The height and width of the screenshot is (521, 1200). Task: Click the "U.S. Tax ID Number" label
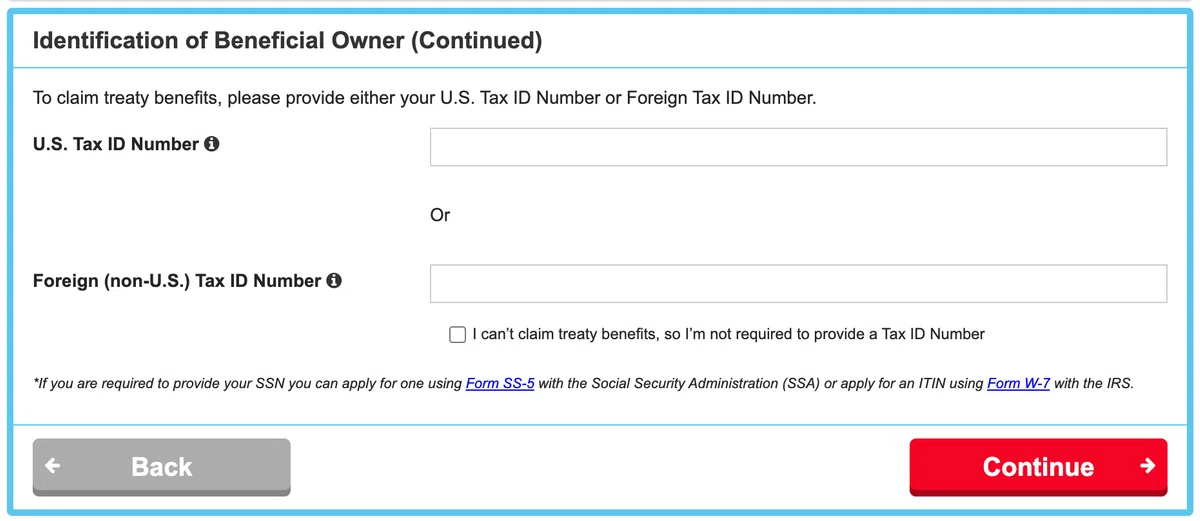pos(116,144)
